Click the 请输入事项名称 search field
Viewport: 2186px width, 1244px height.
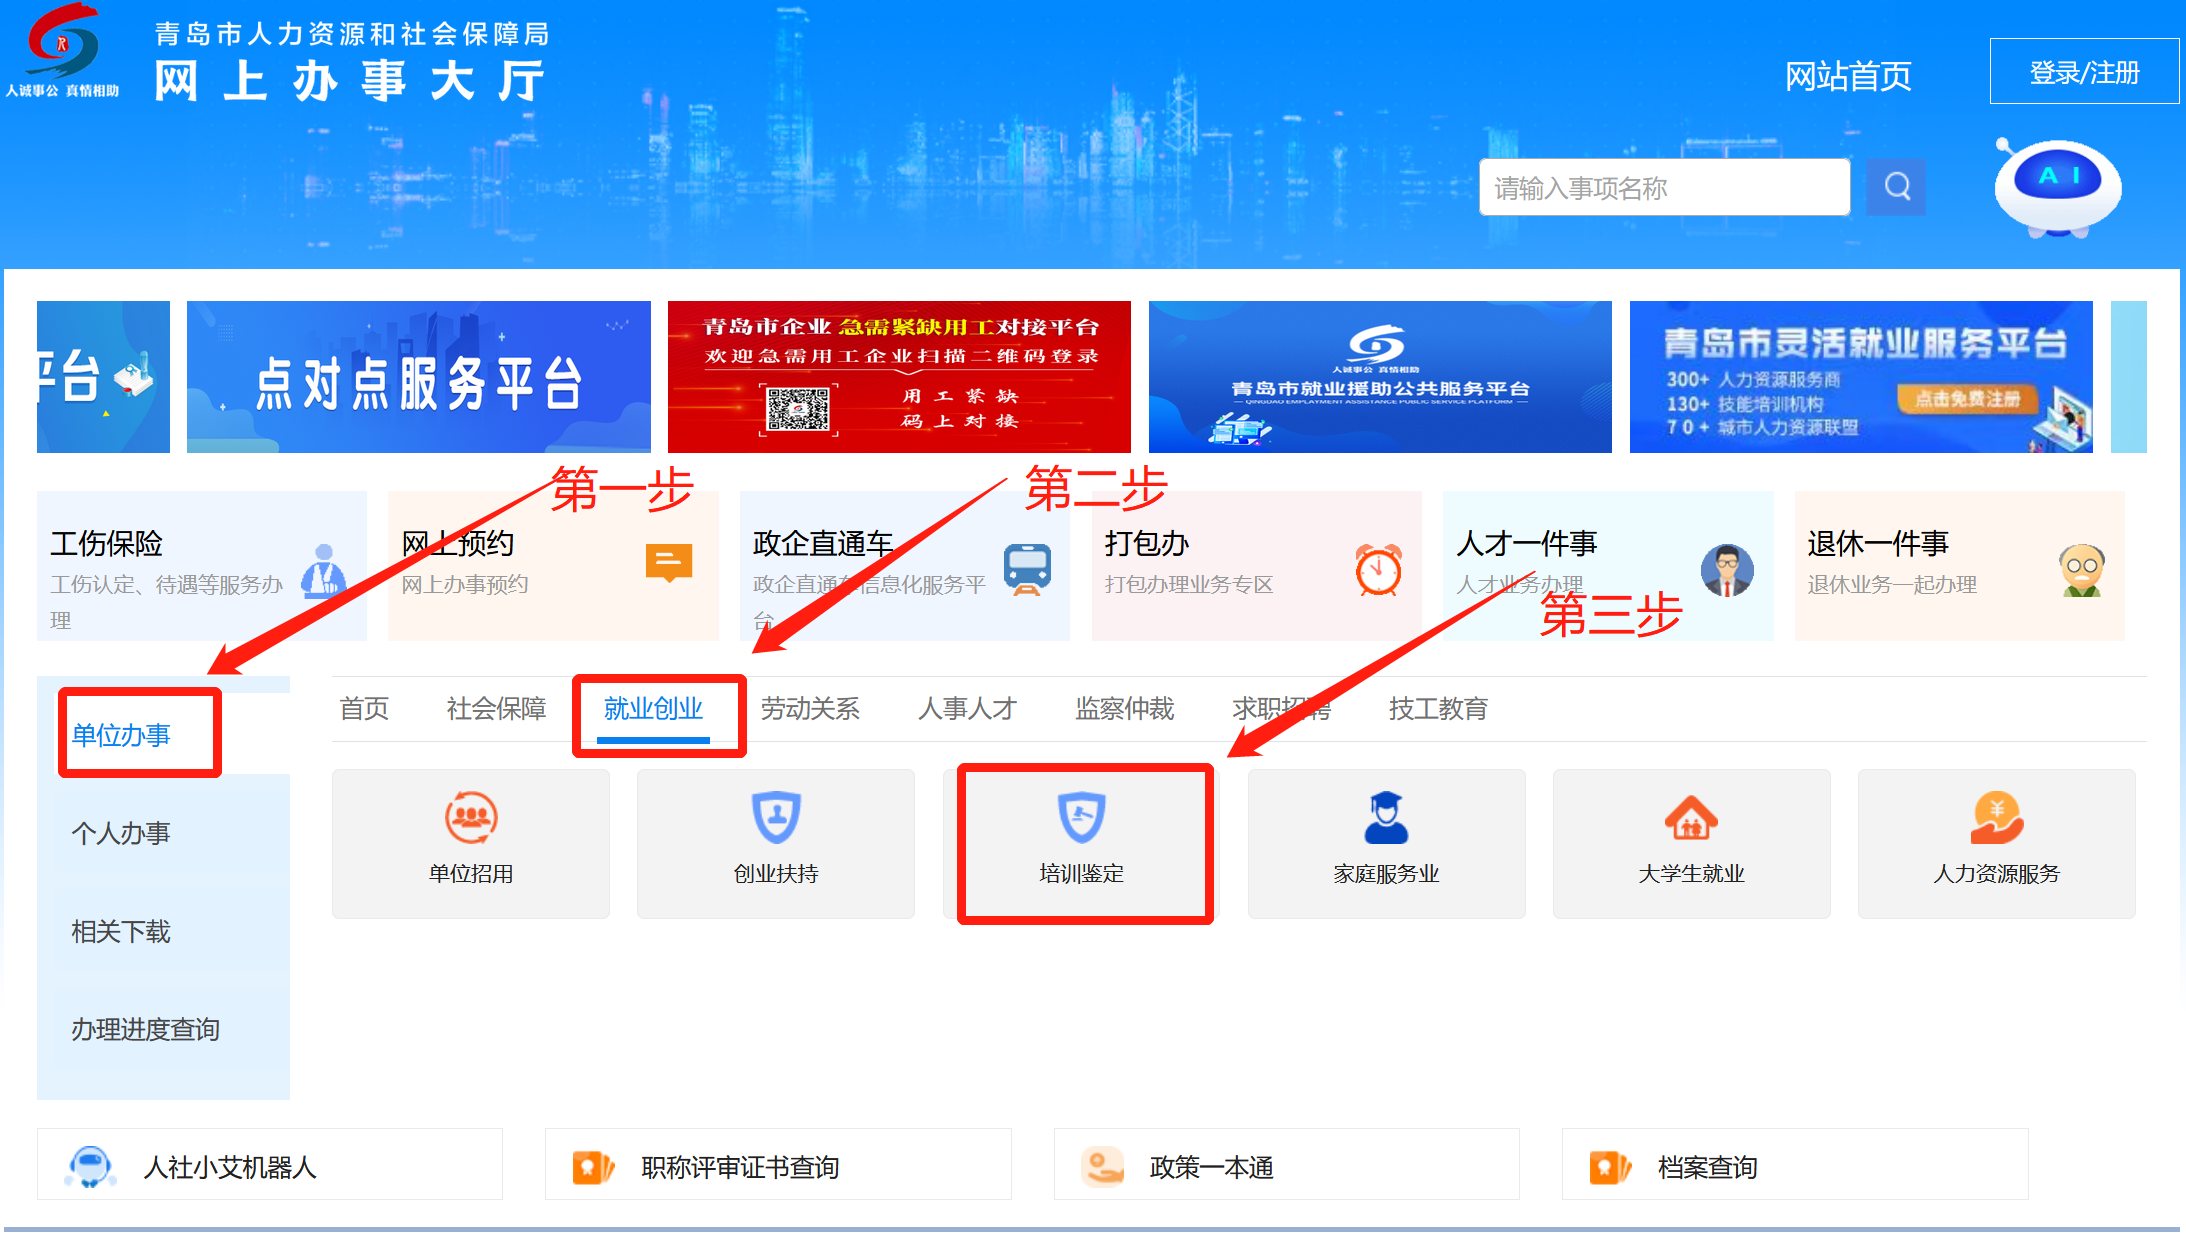click(x=1664, y=188)
